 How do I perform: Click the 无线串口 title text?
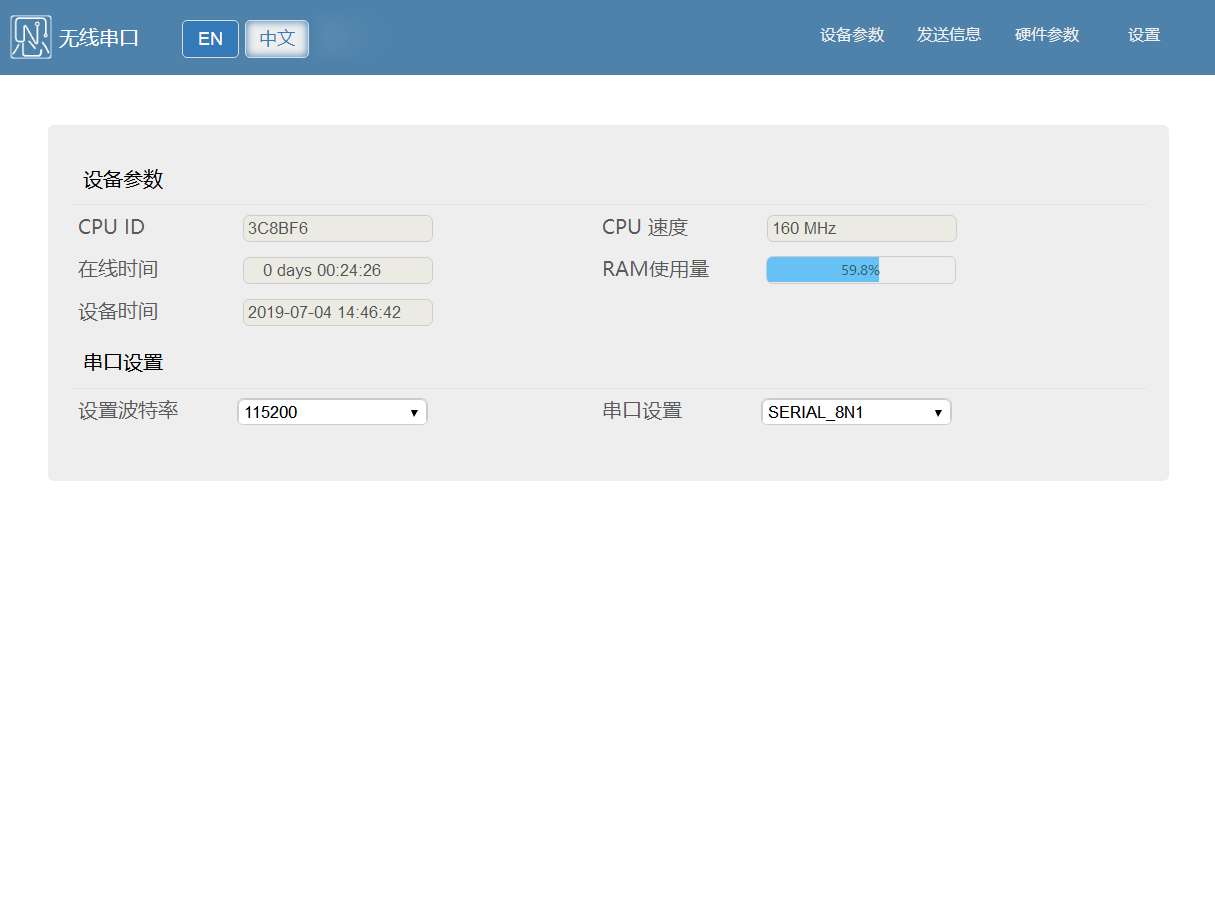(x=98, y=39)
